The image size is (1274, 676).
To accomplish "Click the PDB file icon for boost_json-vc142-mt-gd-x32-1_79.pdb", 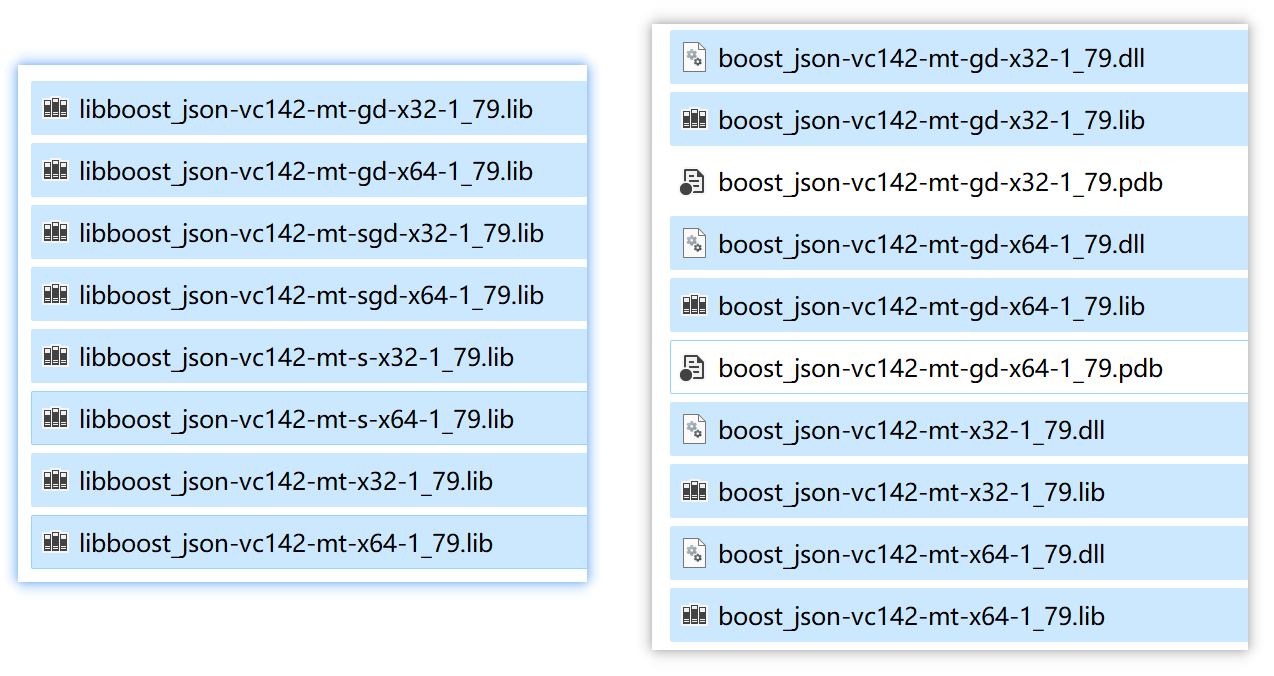I will tap(693, 183).
